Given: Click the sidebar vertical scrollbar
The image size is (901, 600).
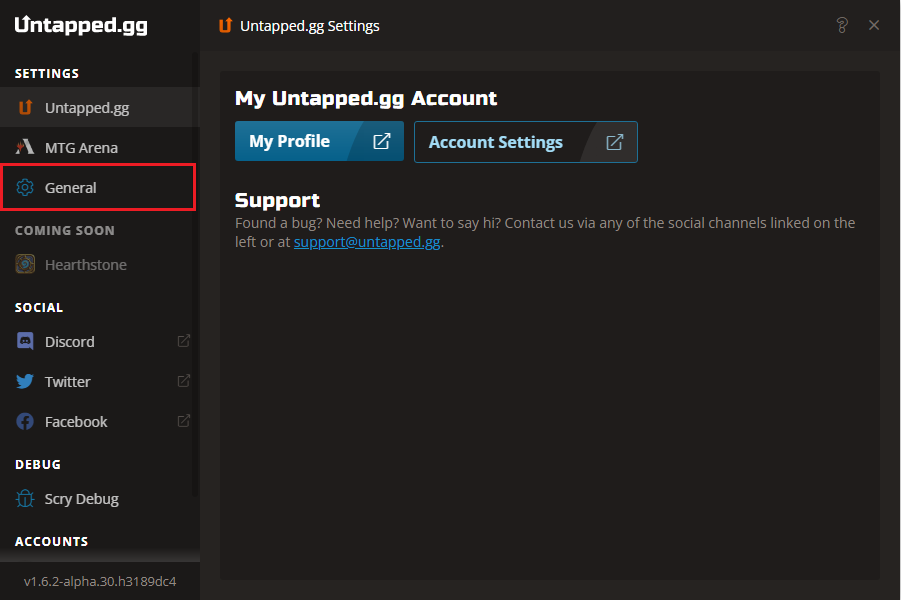Looking at the screenshot, I should (x=195, y=274).
